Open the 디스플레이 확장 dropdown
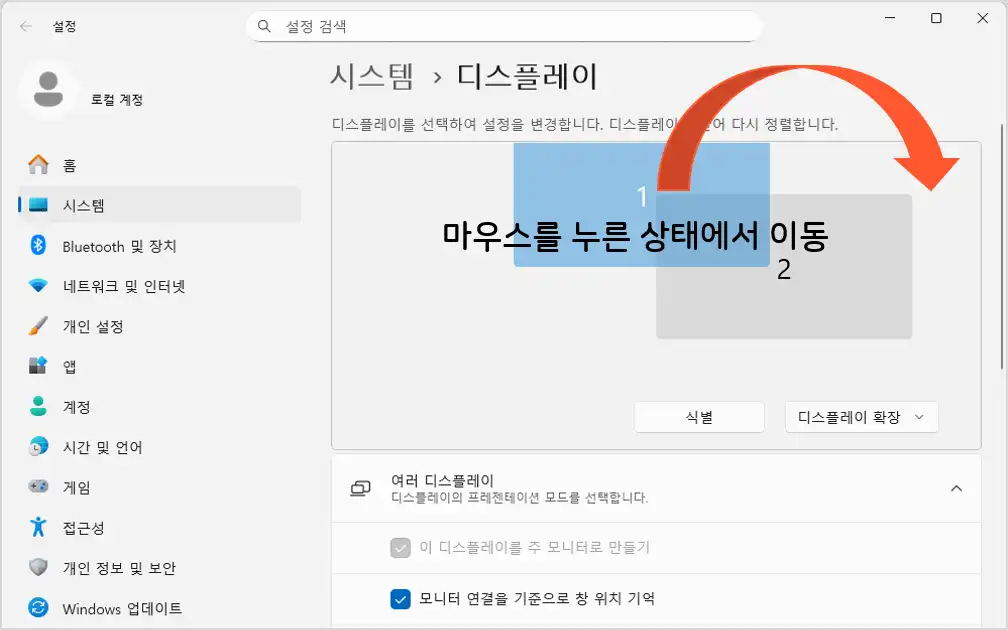The image size is (1008, 630). 861,417
